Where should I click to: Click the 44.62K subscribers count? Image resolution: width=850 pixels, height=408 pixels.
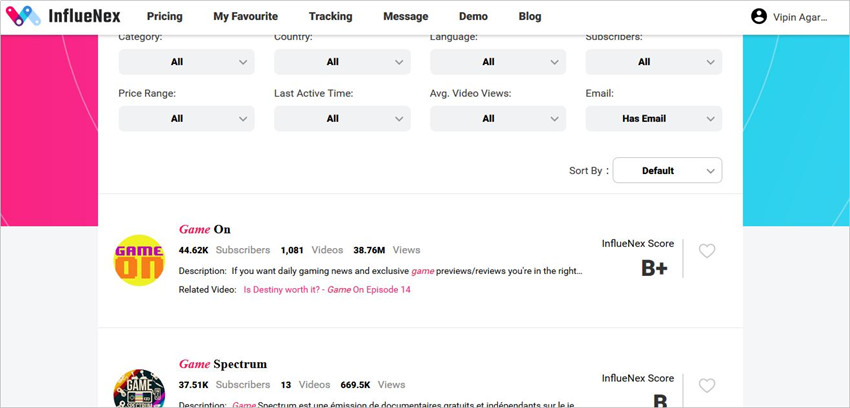pos(194,250)
